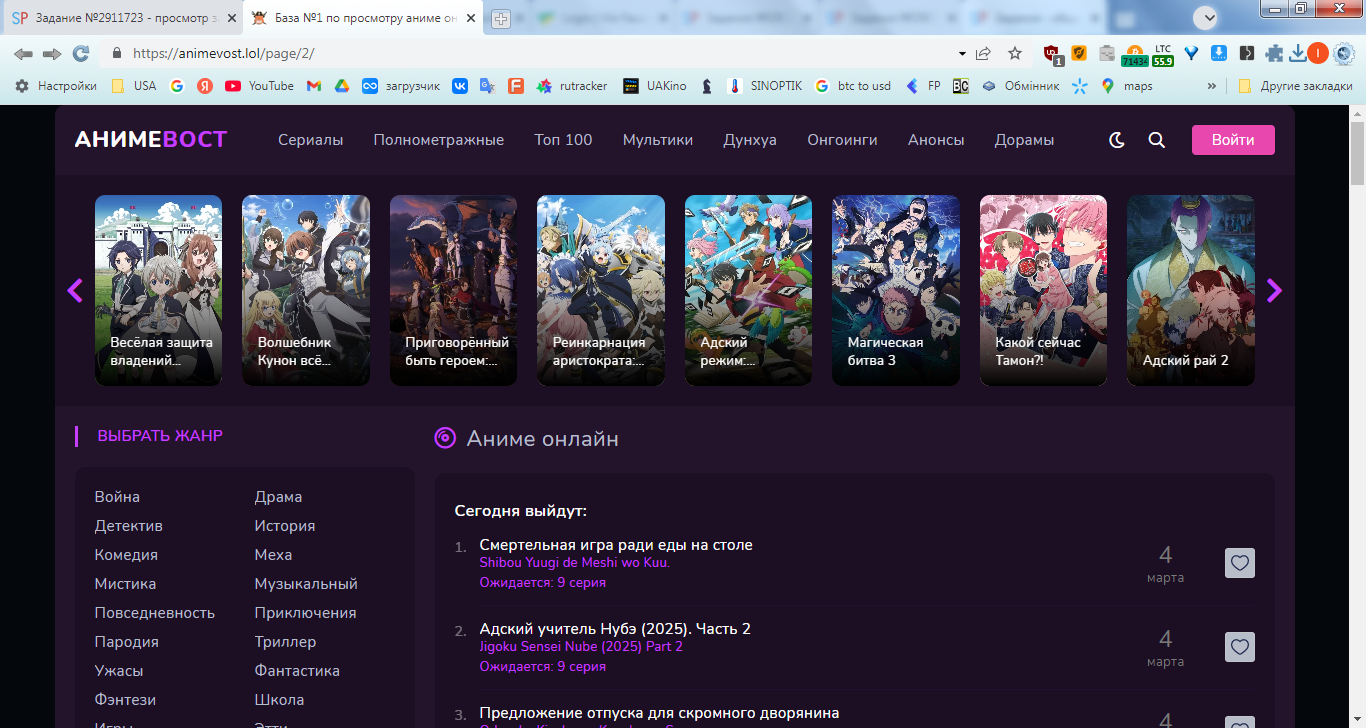The image size is (1366, 728).
Task: Open the Адский рай 2 poster
Action: (1191, 290)
